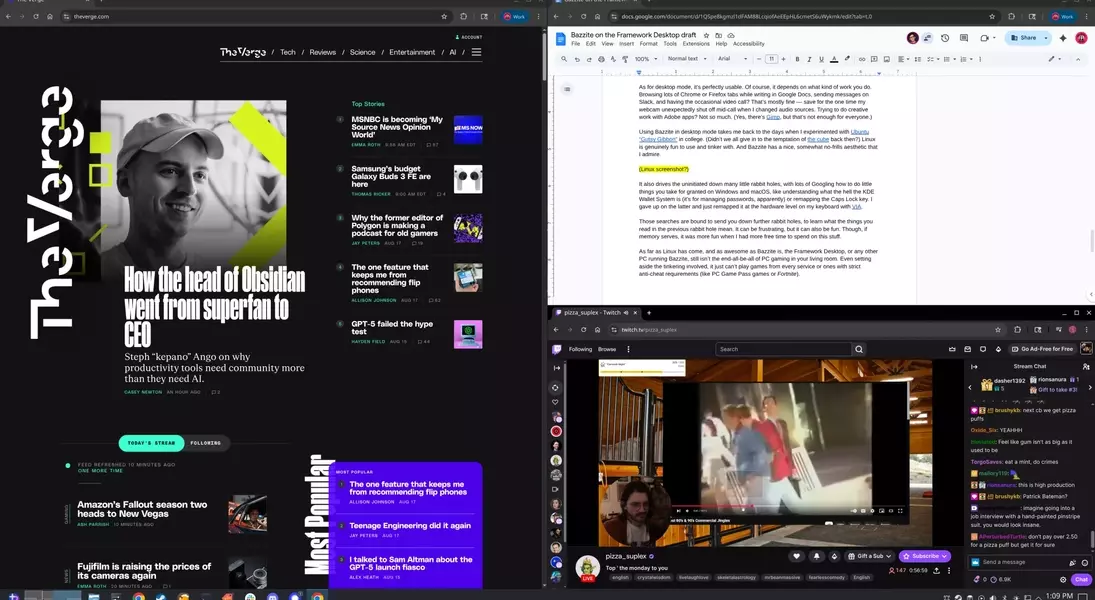Click the Twitch follow heart button
The width and height of the screenshot is (1095, 600).
(x=797, y=556)
